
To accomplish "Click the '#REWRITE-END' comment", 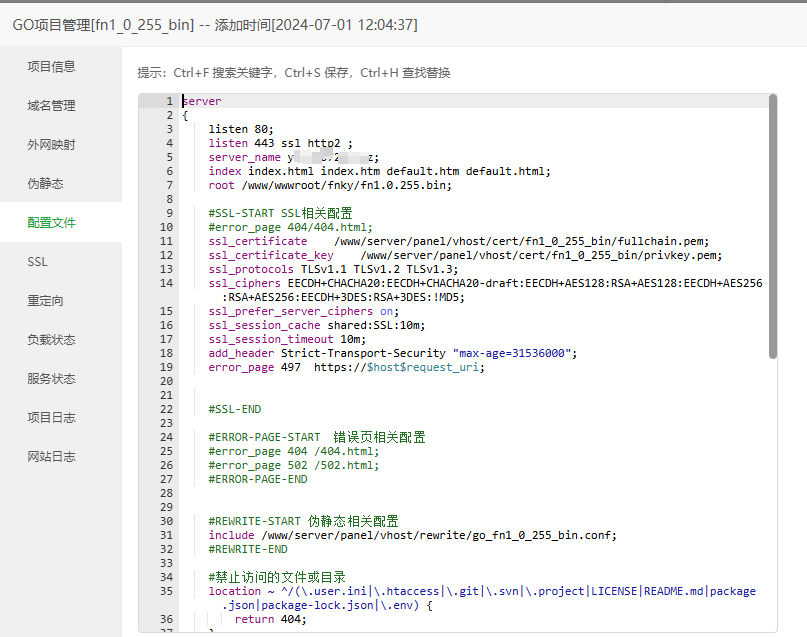I will tap(248, 550).
